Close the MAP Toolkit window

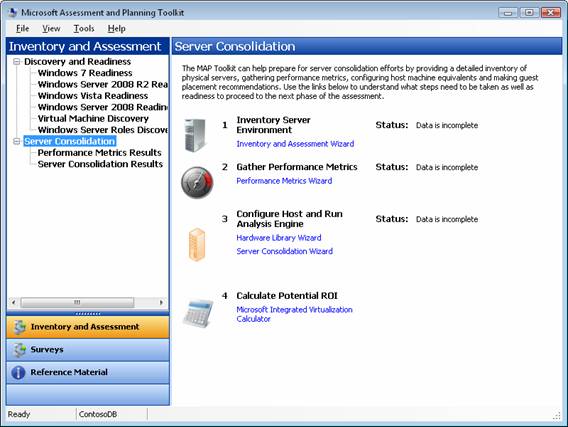coord(551,13)
